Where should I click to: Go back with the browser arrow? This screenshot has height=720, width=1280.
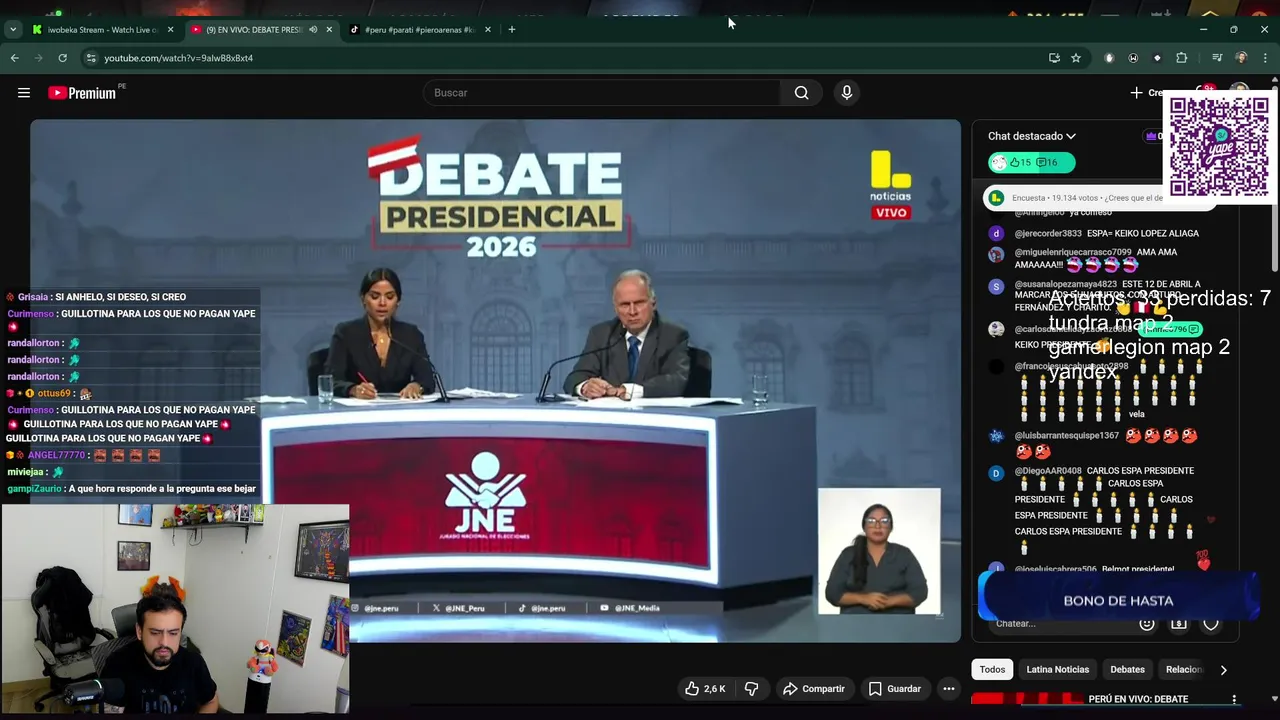(x=14, y=58)
